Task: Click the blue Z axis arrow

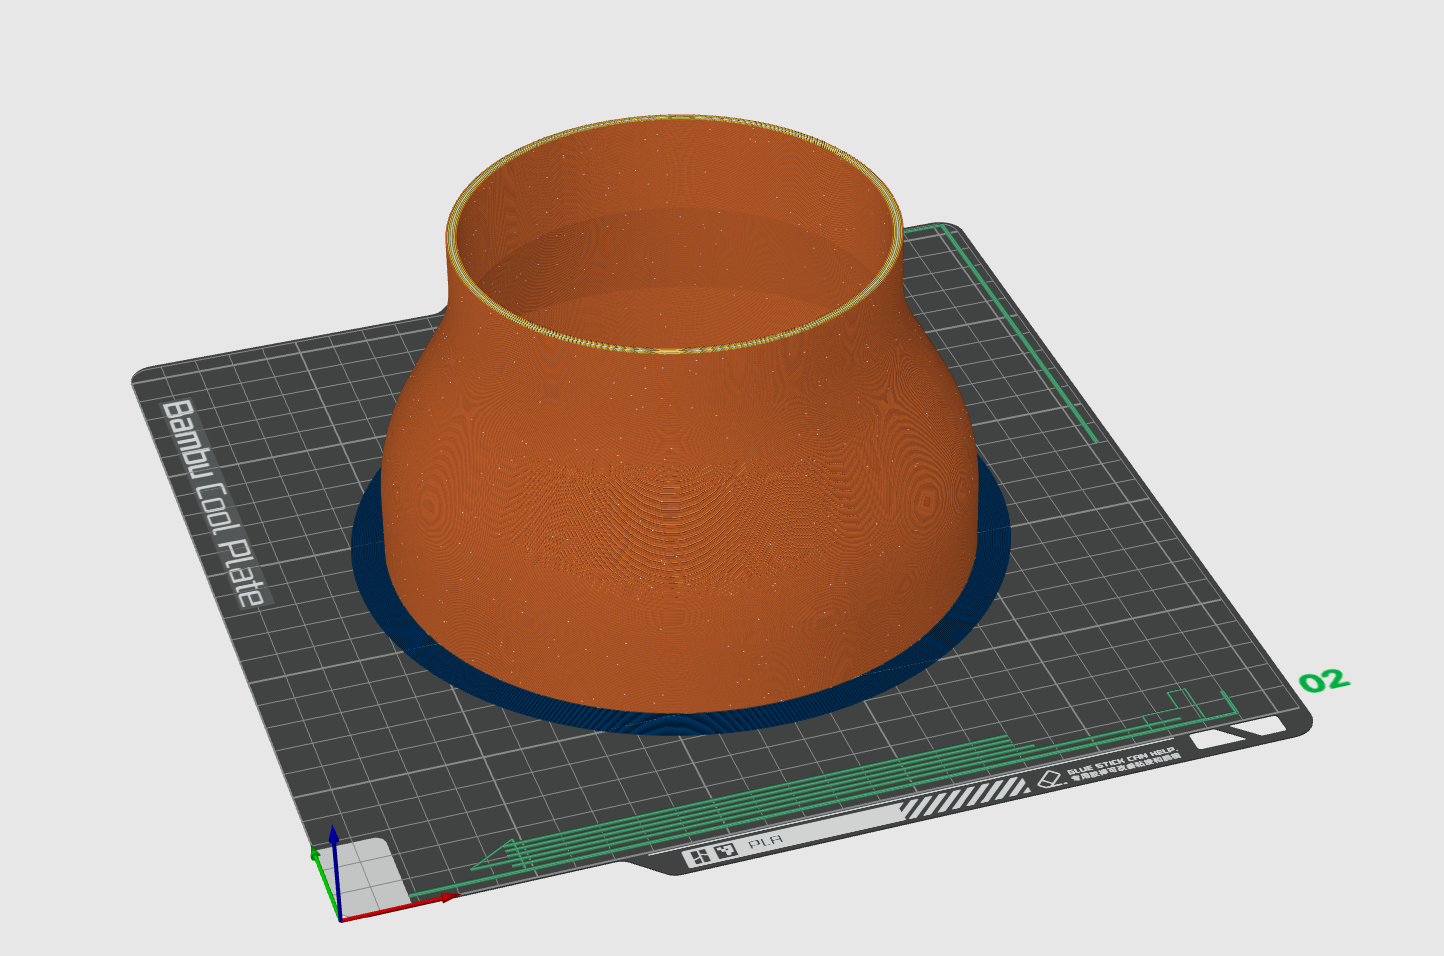Action: click(x=335, y=870)
